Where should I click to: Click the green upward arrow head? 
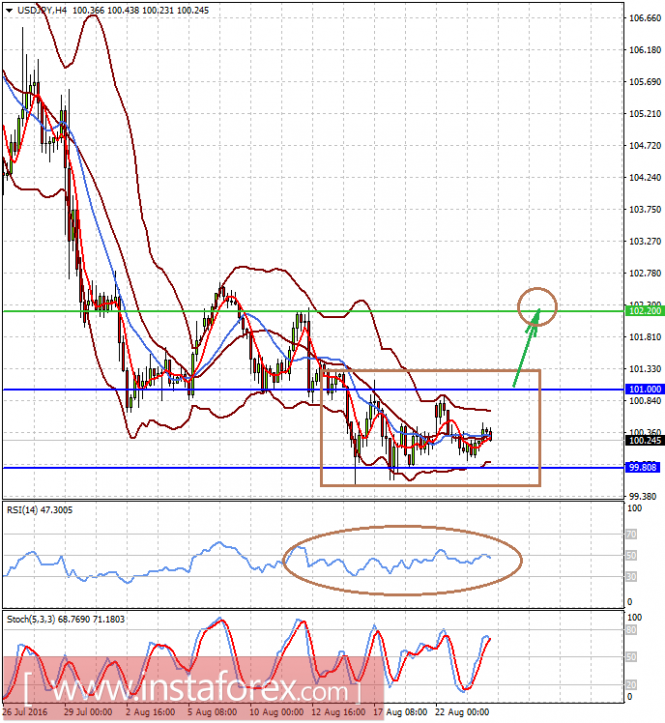535,316
